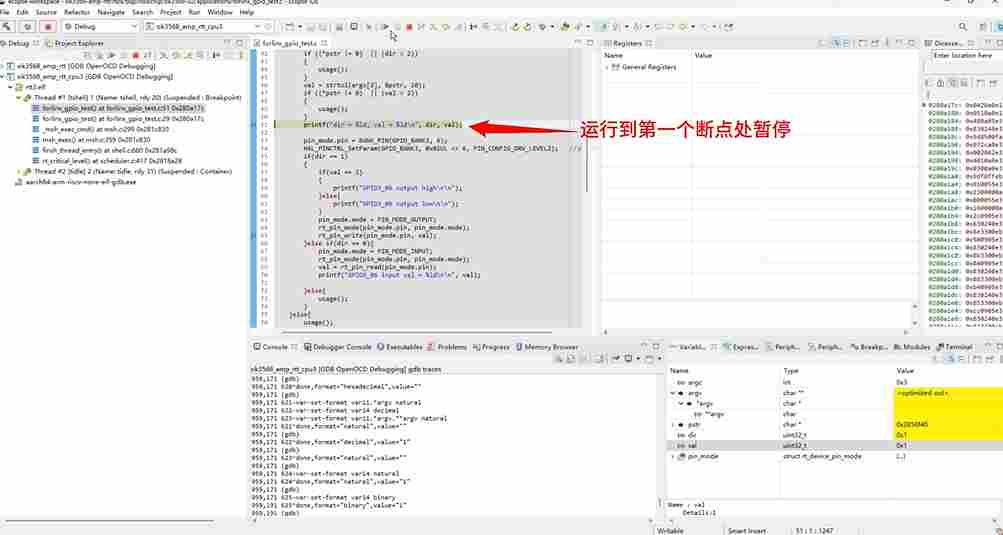Image resolution: width=1003 pixels, height=535 pixels.
Task: Click the red Terminate icon in main toolbar
Action: click(409, 27)
